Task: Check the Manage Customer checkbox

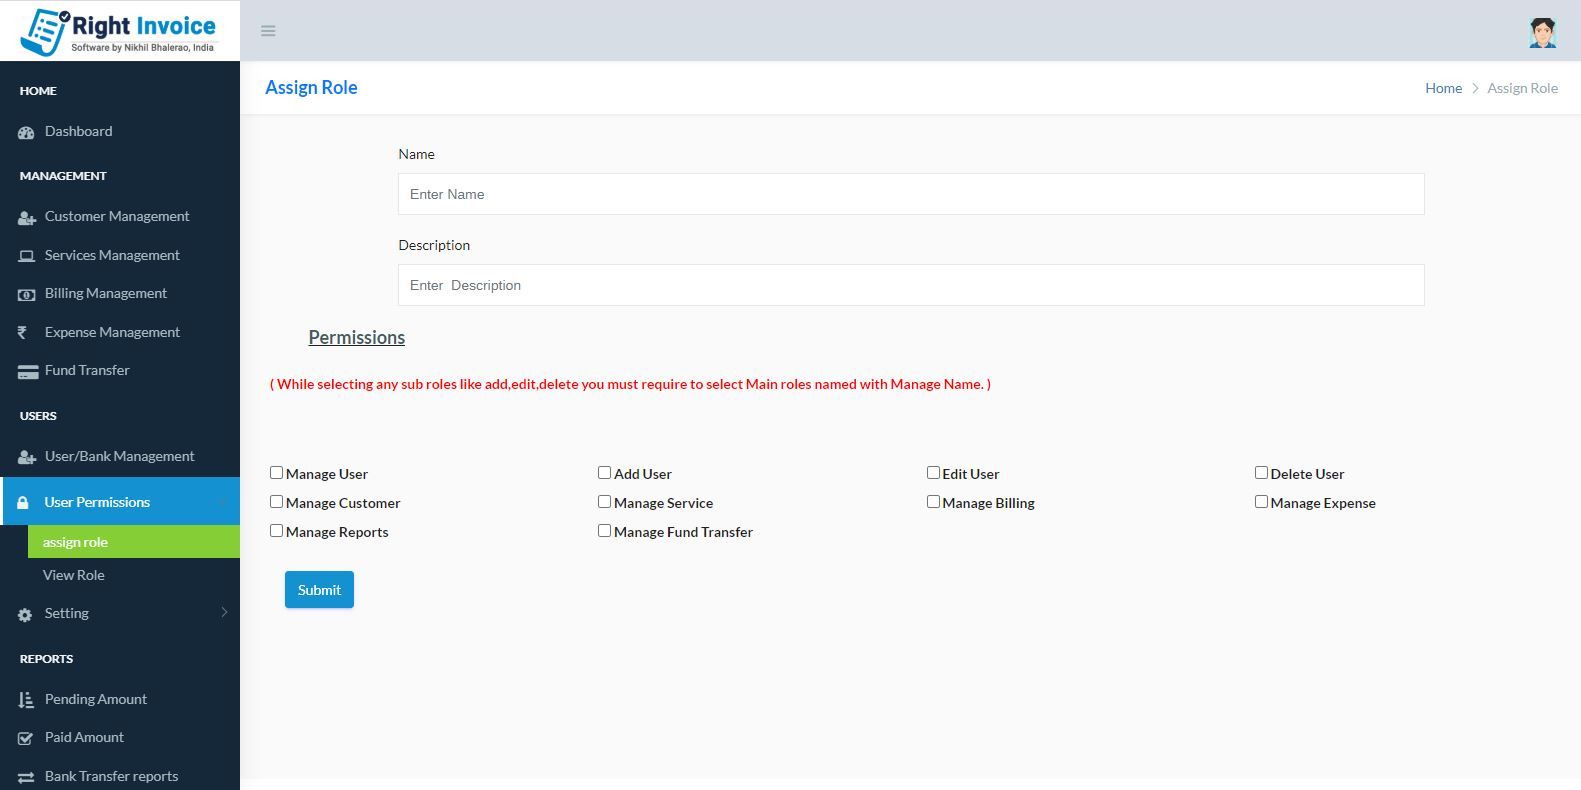Action: pos(276,502)
